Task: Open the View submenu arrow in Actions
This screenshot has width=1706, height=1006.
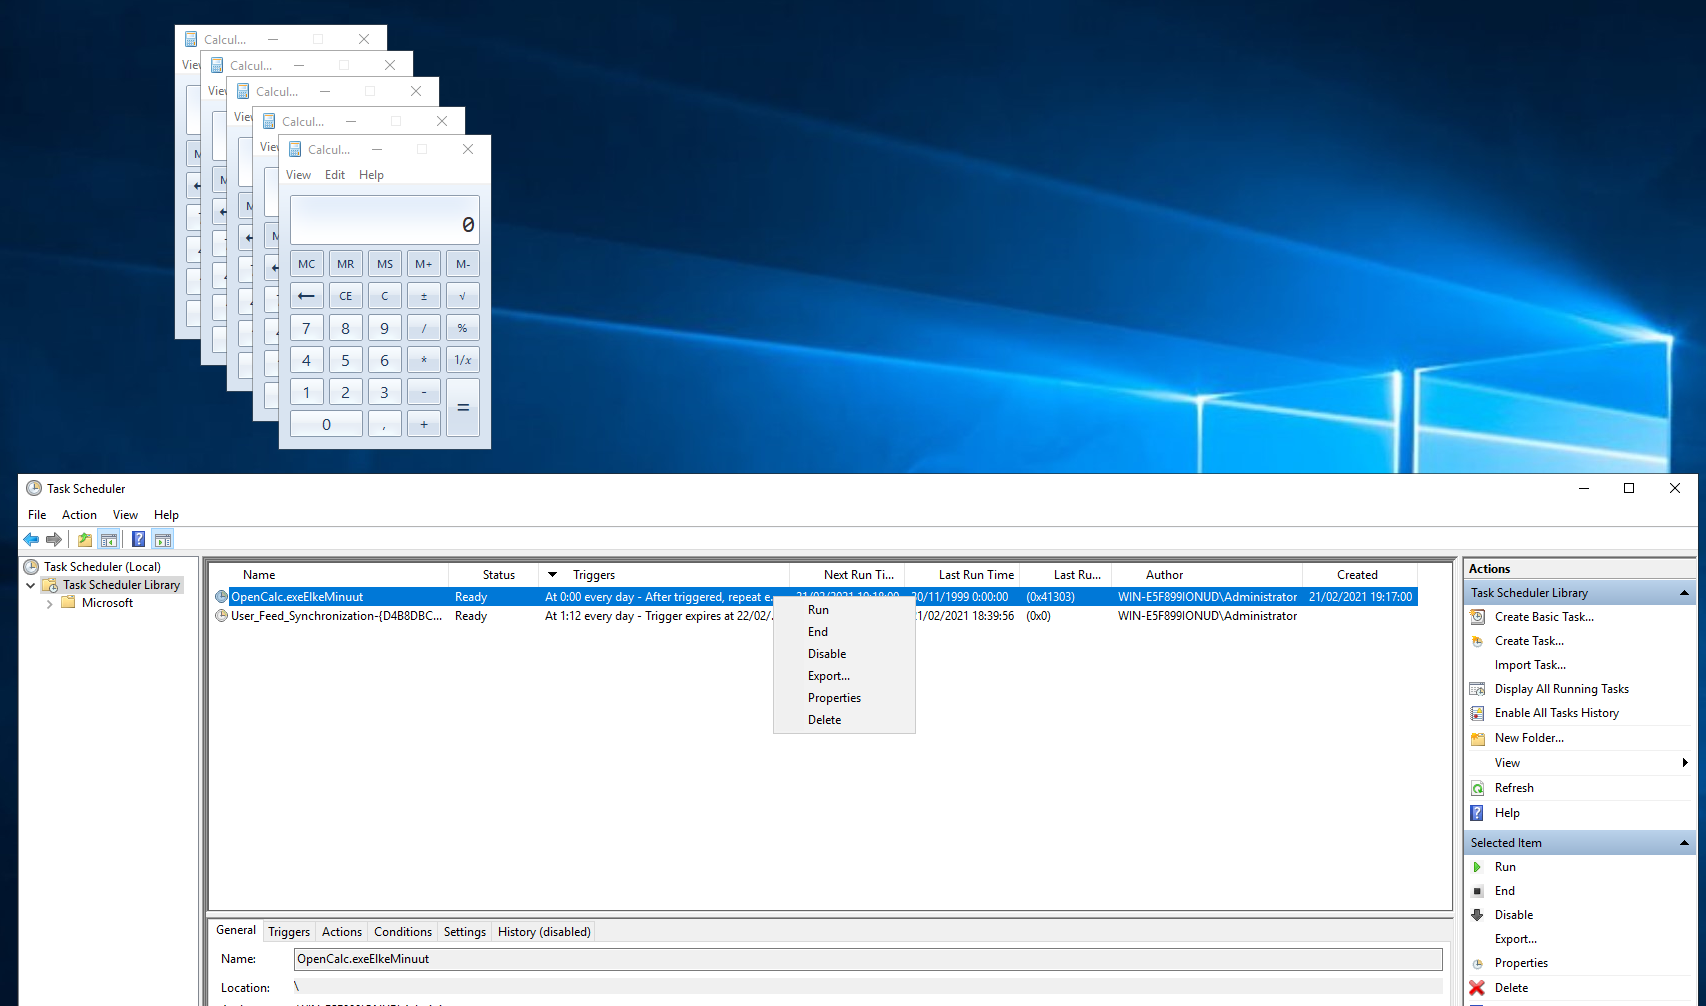Action: click(x=1684, y=763)
